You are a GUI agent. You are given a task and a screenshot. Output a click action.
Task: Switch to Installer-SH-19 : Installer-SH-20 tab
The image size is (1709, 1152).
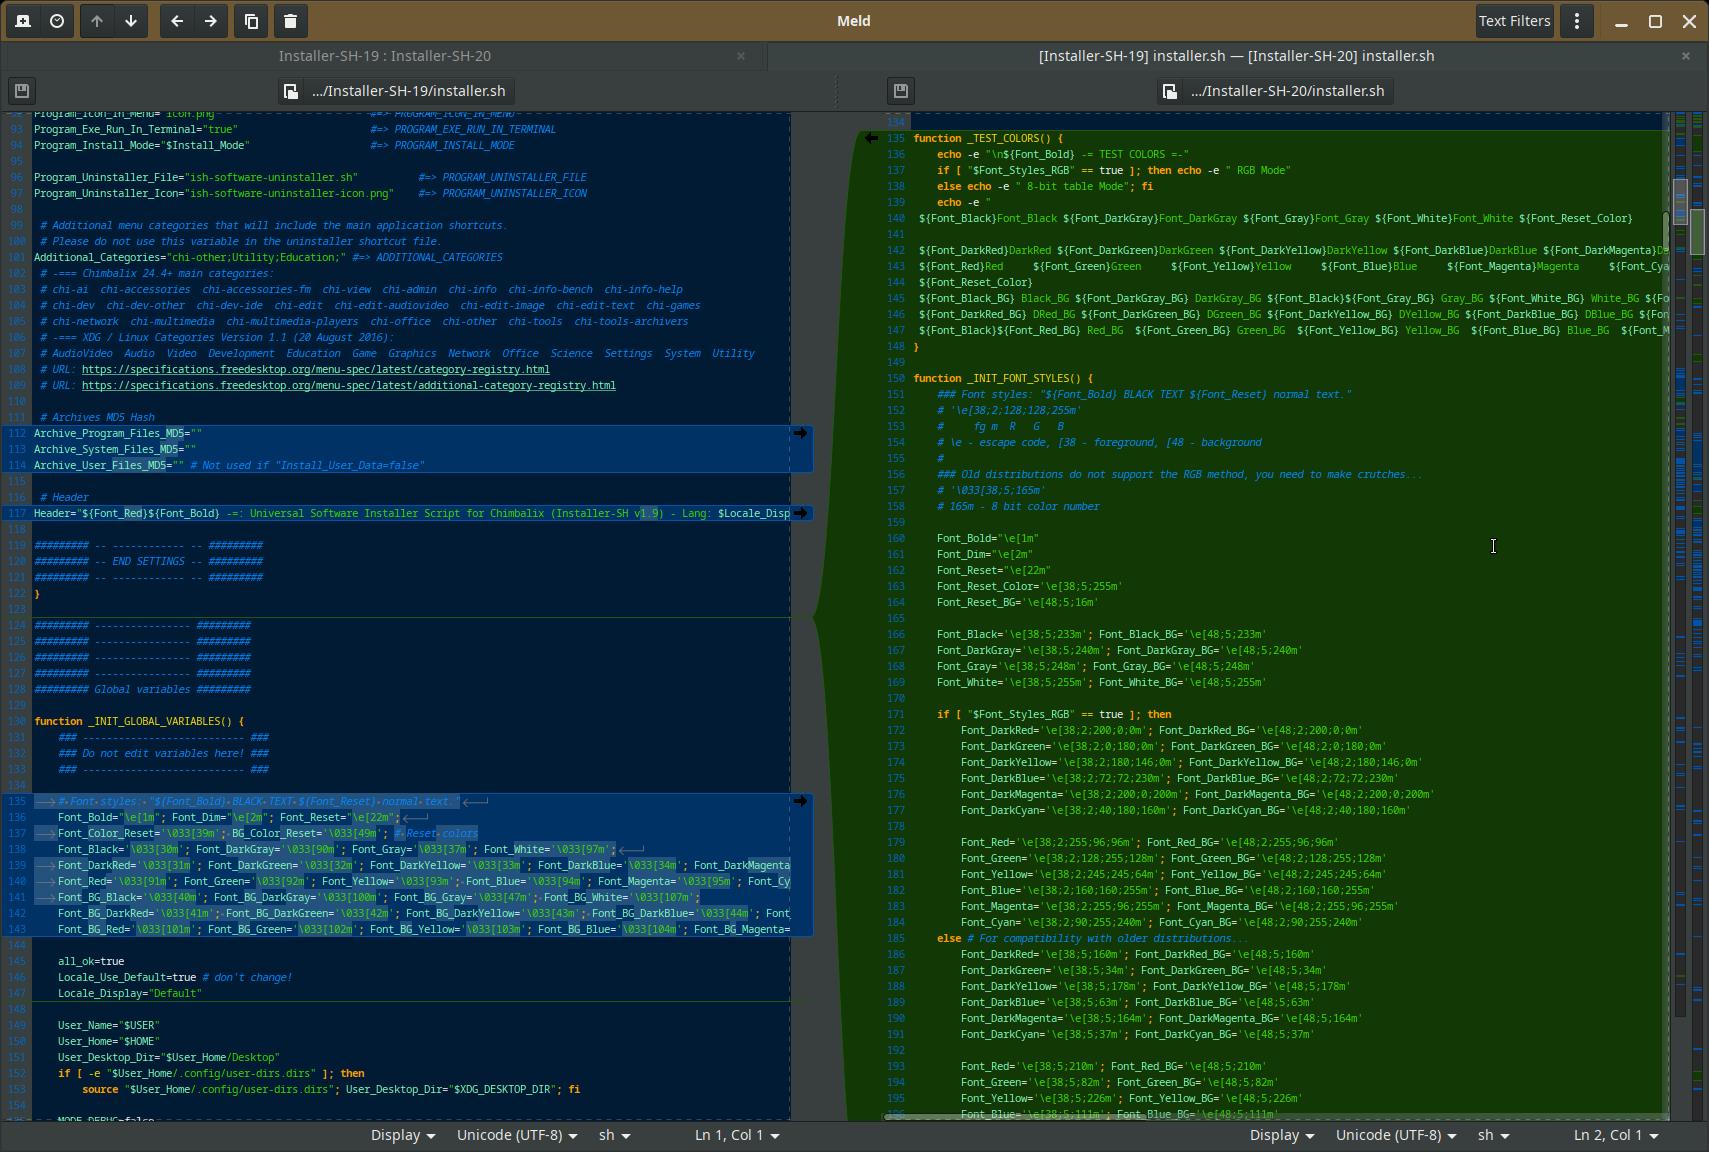click(x=384, y=56)
